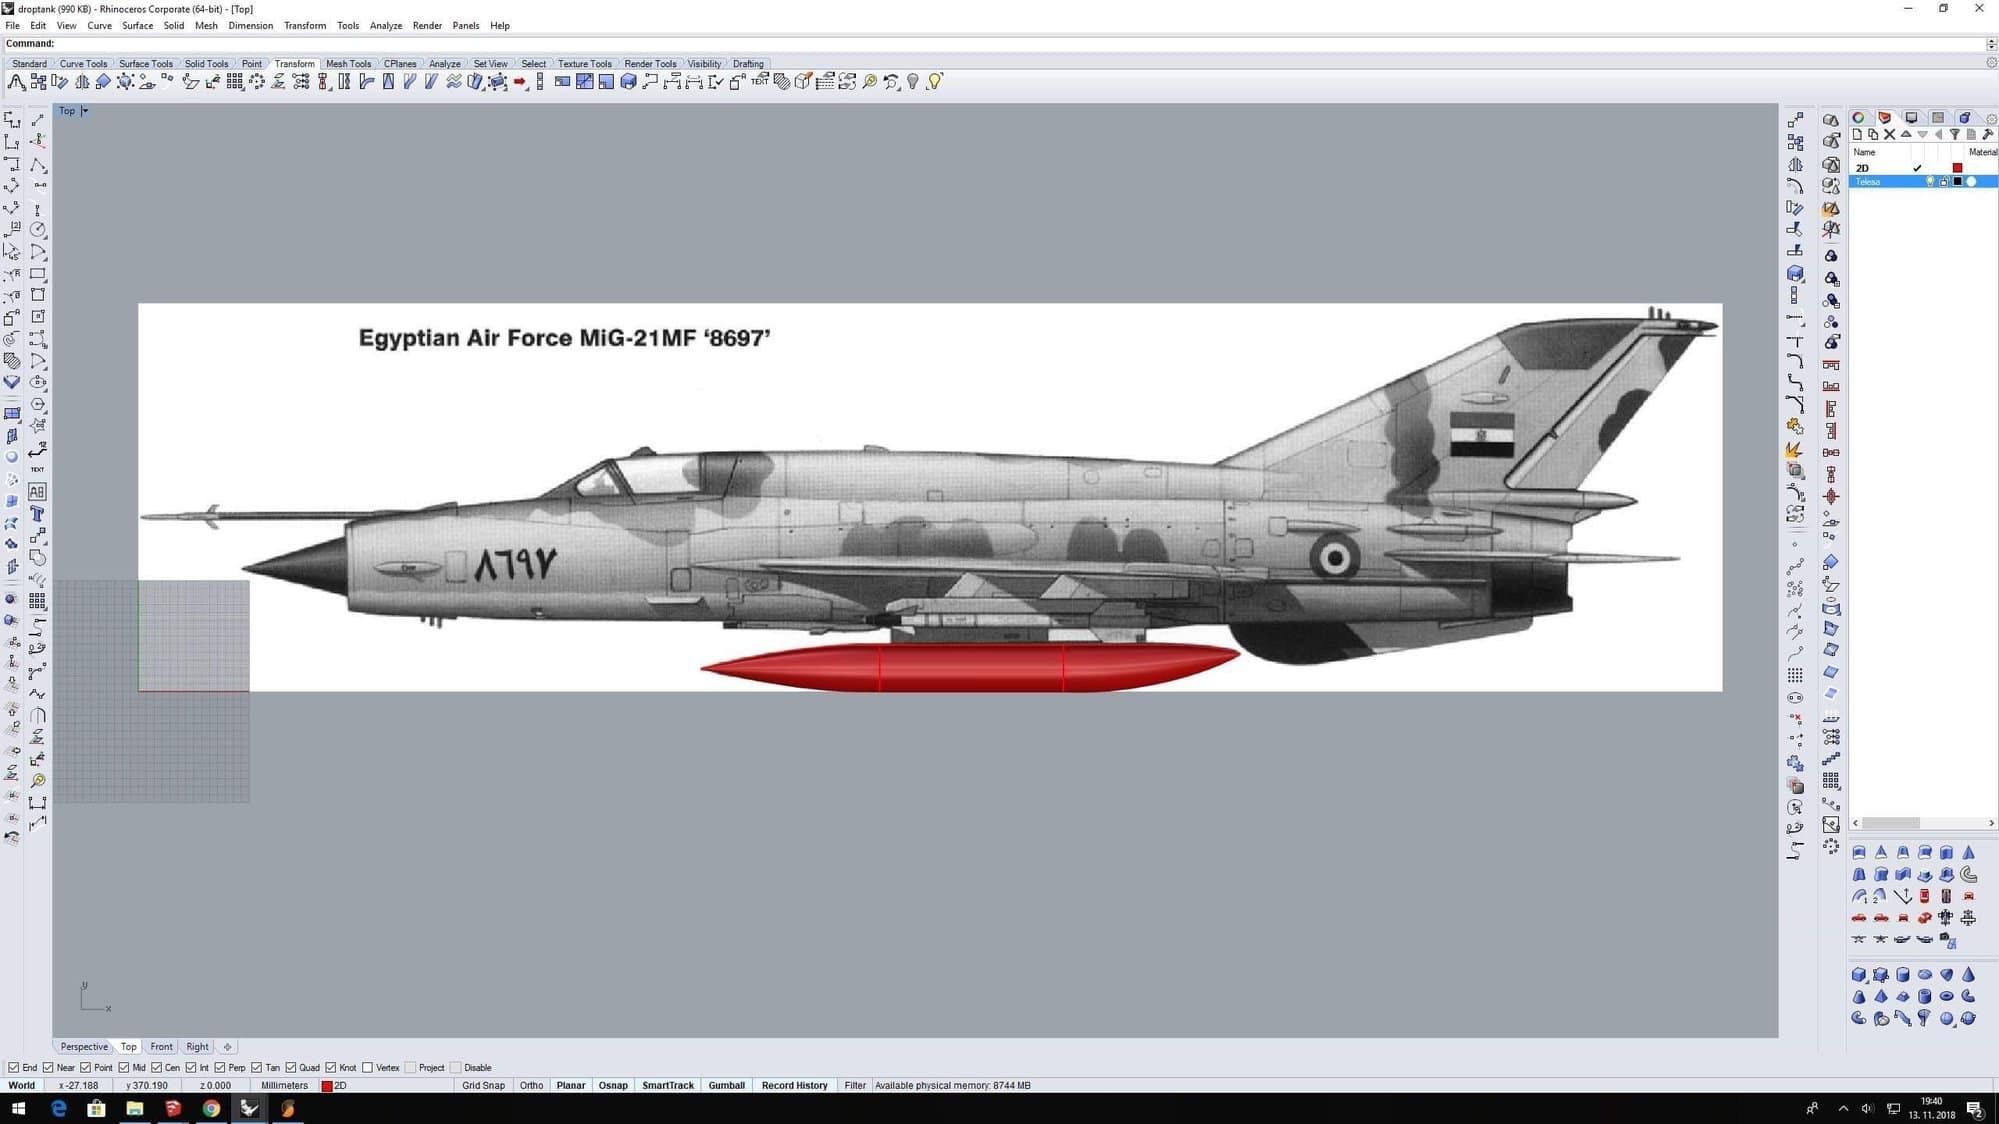Click the delete layer X icon
The width and height of the screenshot is (1999, 1124).
(1889, 134)
